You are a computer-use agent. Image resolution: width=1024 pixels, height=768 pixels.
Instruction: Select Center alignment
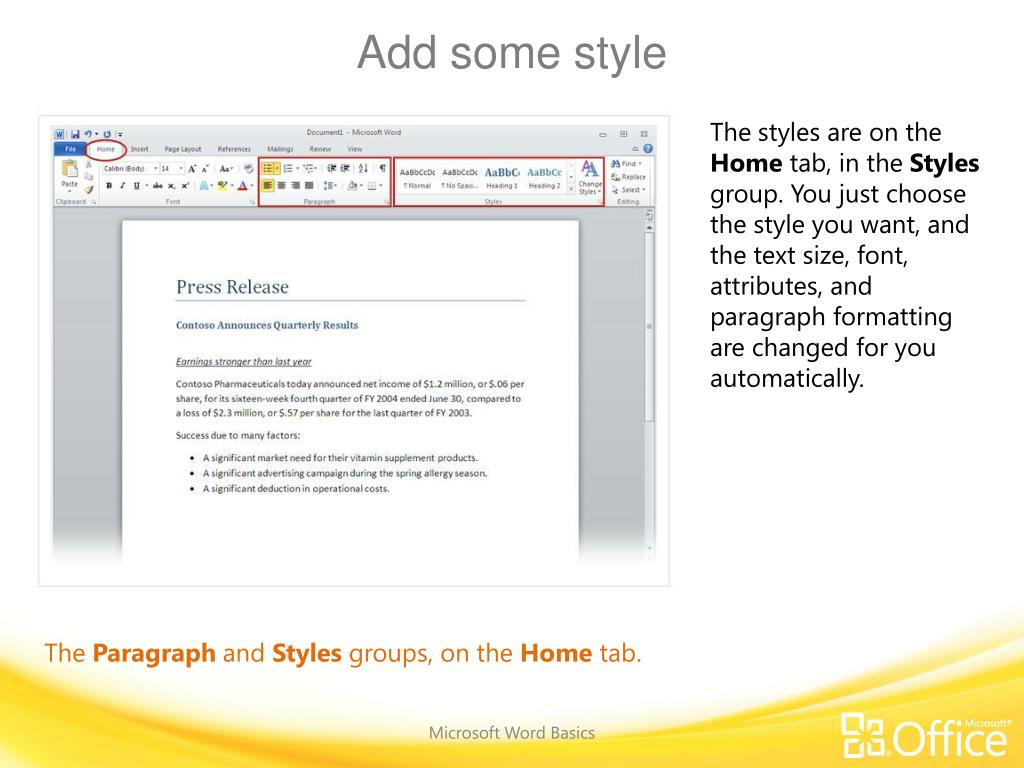pos(281,185)
